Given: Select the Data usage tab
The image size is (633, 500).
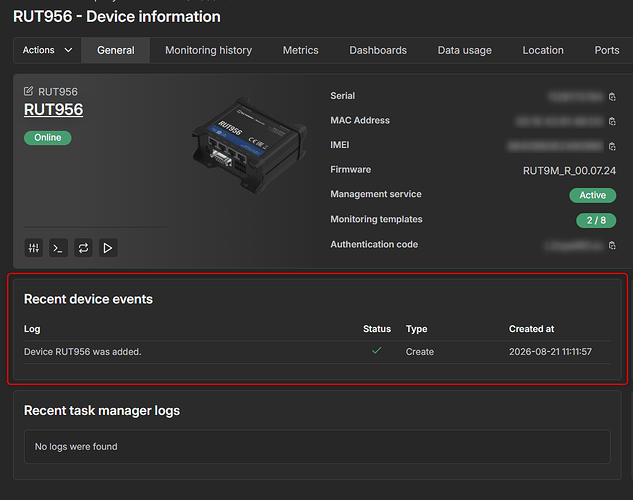Looking at the screenshot, I should [465, 50].
